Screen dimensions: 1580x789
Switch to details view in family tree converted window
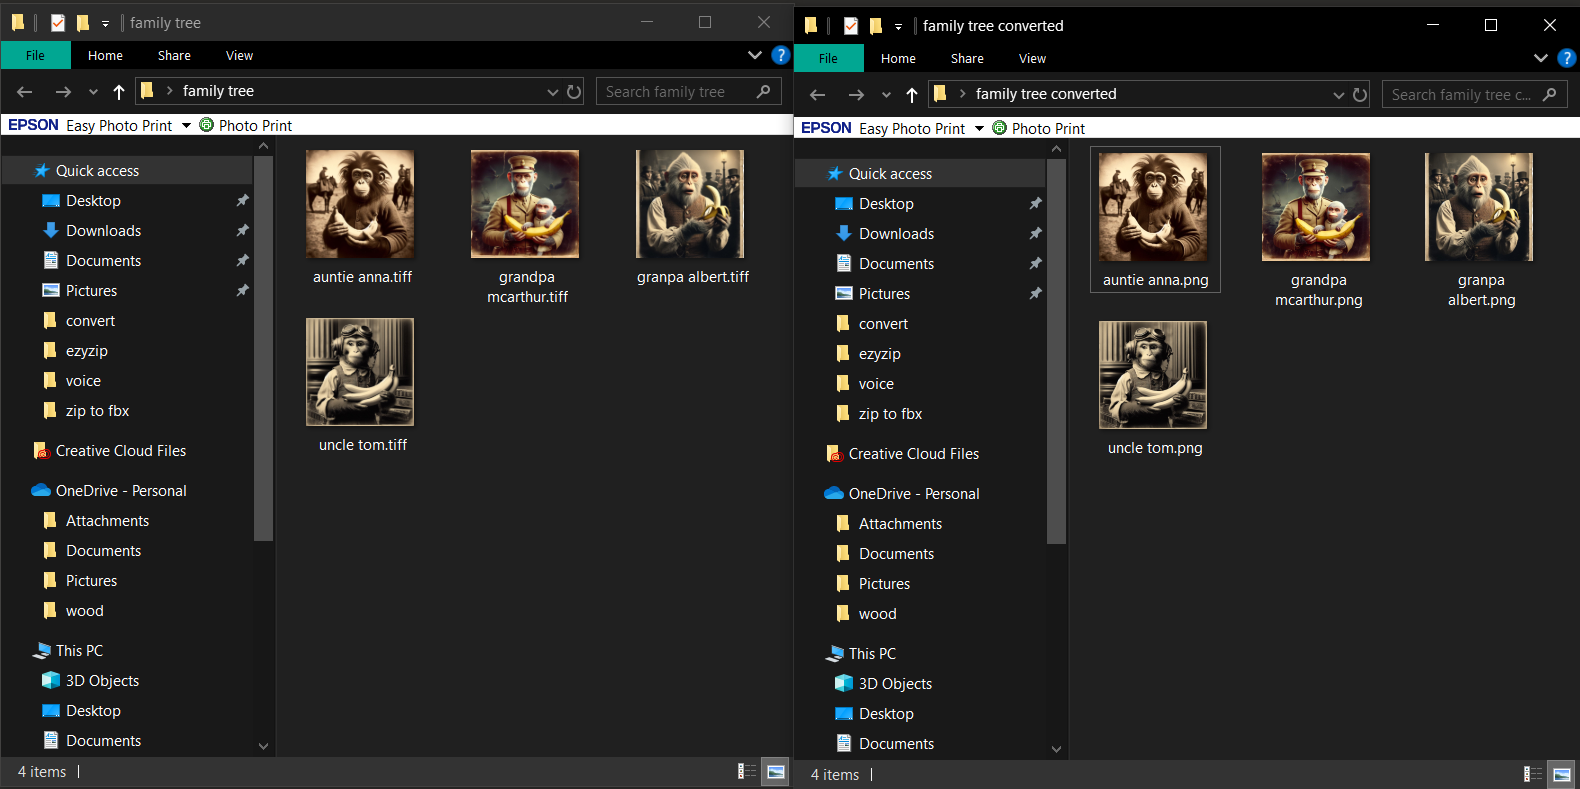click(x=1533, y=774)
